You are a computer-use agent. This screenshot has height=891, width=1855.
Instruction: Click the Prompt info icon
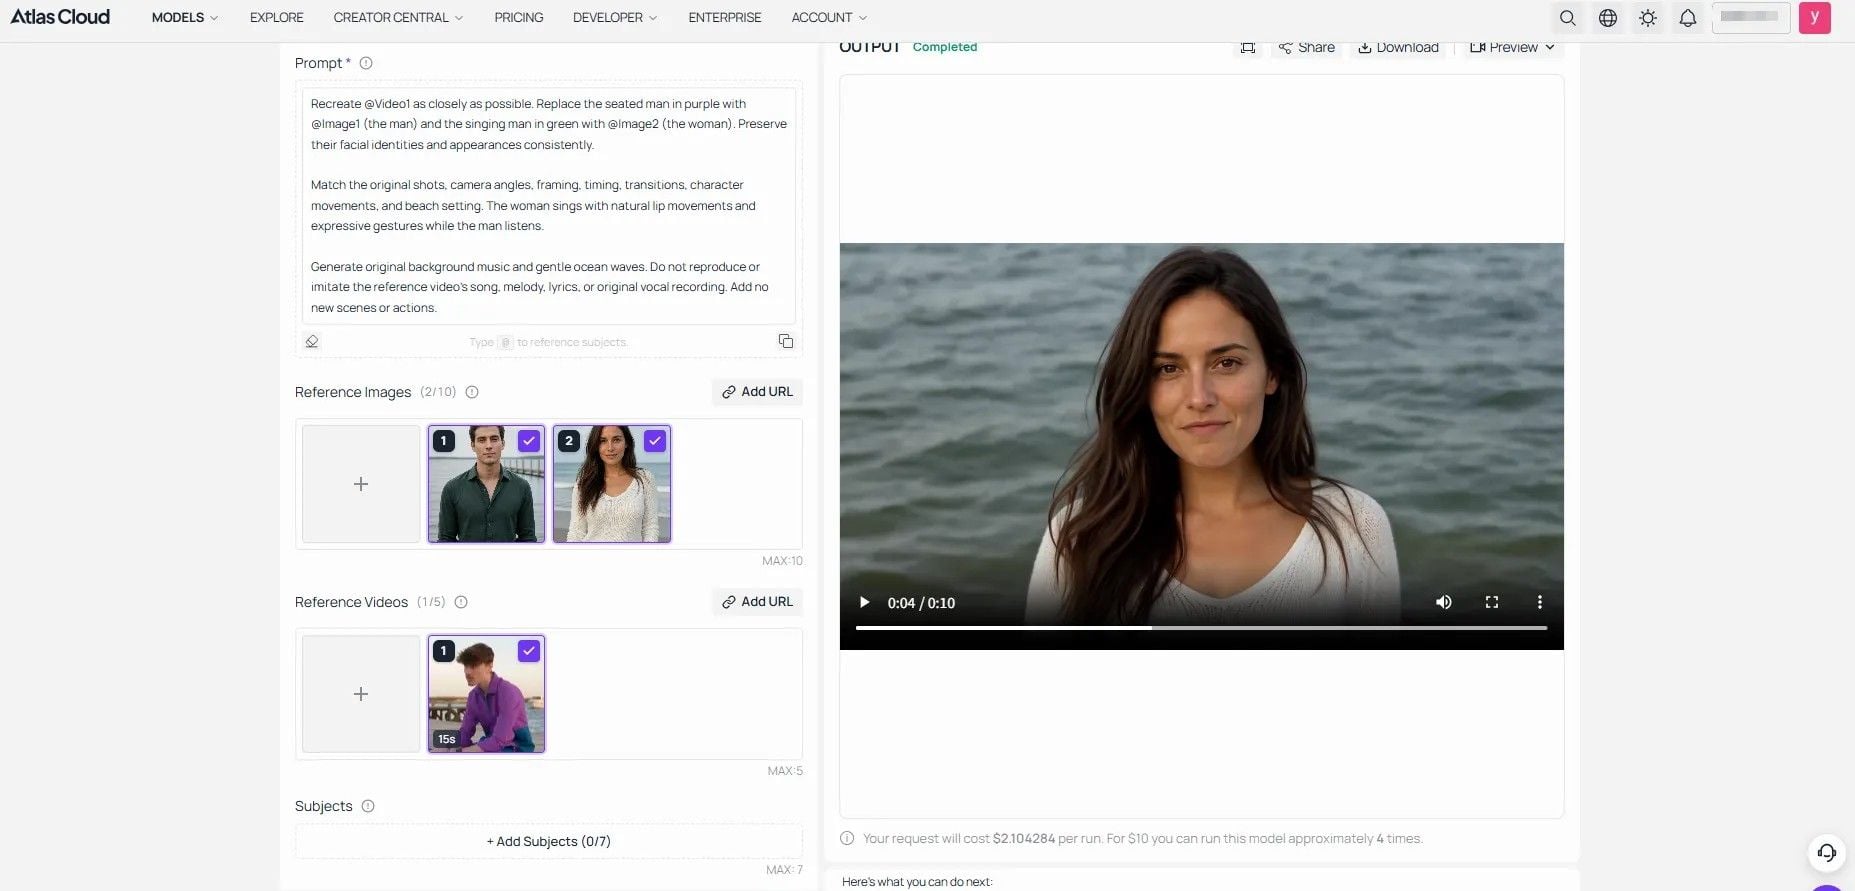(x=366, y=63)
